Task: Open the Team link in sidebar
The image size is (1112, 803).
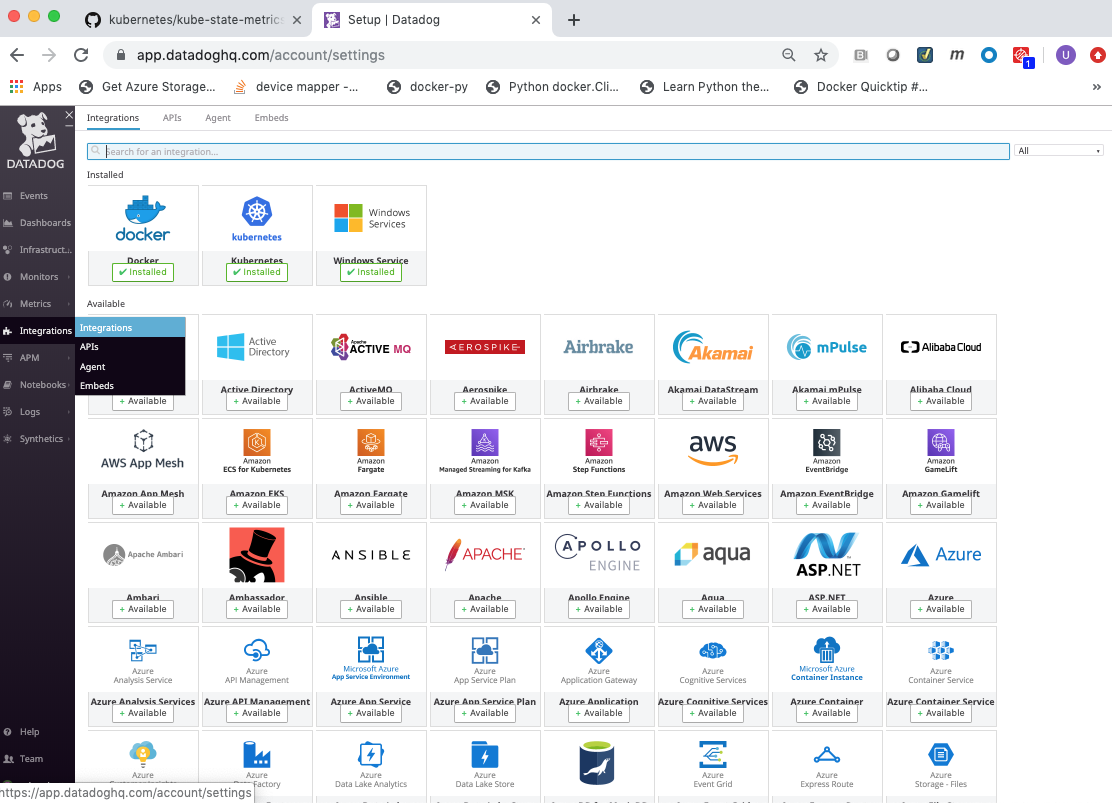Action: tap(31, 759)
